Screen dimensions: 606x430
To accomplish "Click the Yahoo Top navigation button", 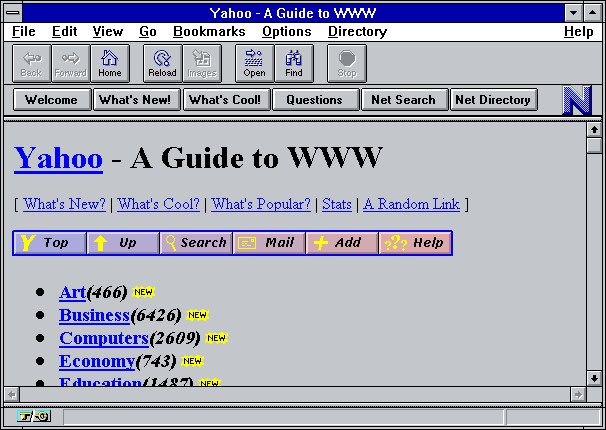I will [x=49, y=243].
